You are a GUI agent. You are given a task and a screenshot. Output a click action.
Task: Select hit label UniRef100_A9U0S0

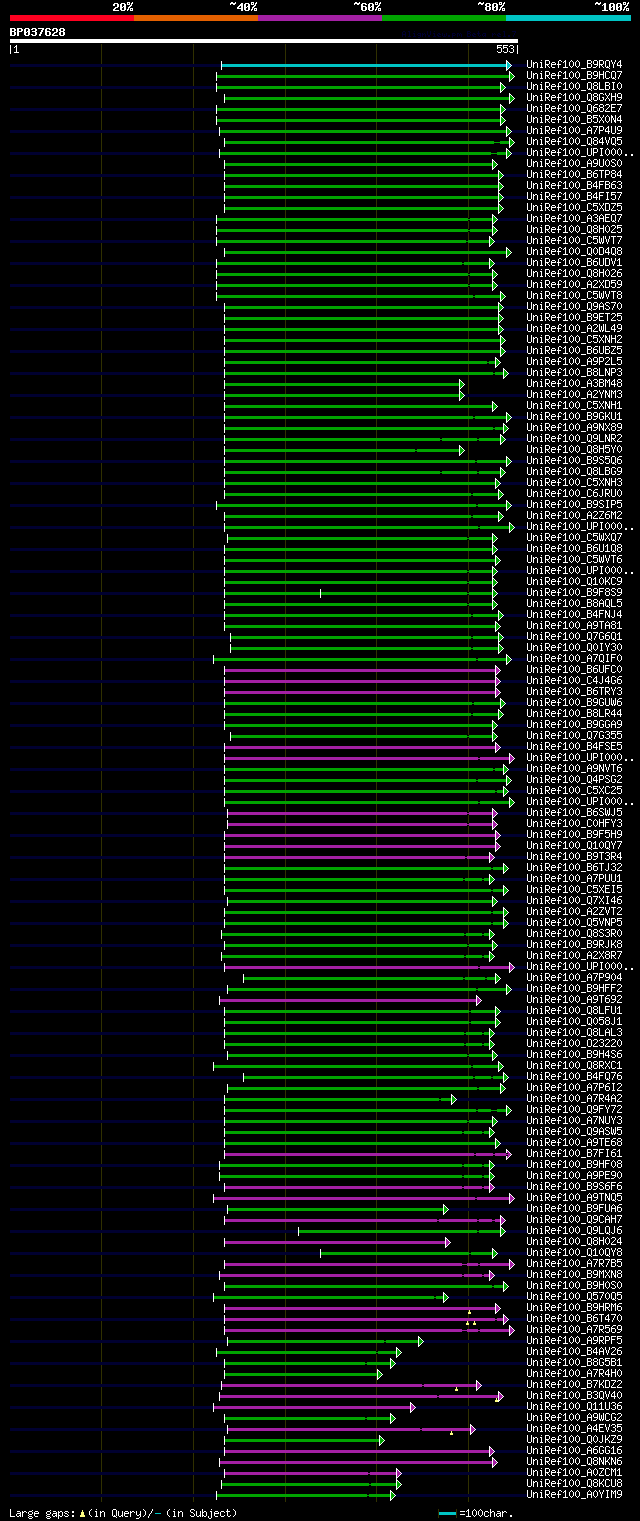(574, 163)
